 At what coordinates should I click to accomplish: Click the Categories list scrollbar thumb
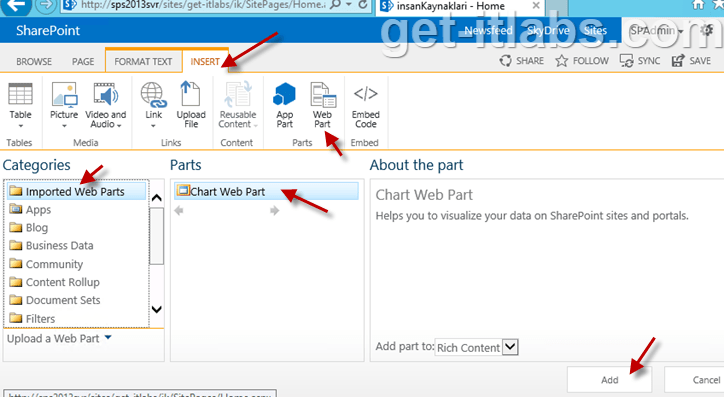[x=157, y=236]
